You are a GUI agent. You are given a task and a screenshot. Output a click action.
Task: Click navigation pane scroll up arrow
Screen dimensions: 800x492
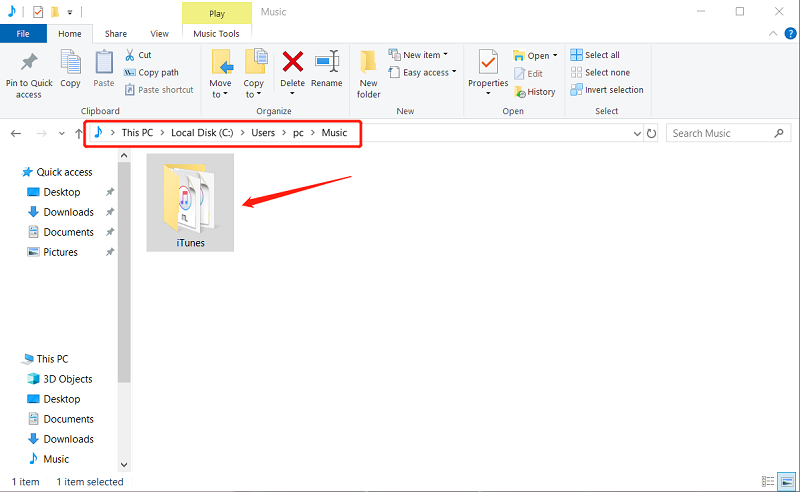click(124, 155)
